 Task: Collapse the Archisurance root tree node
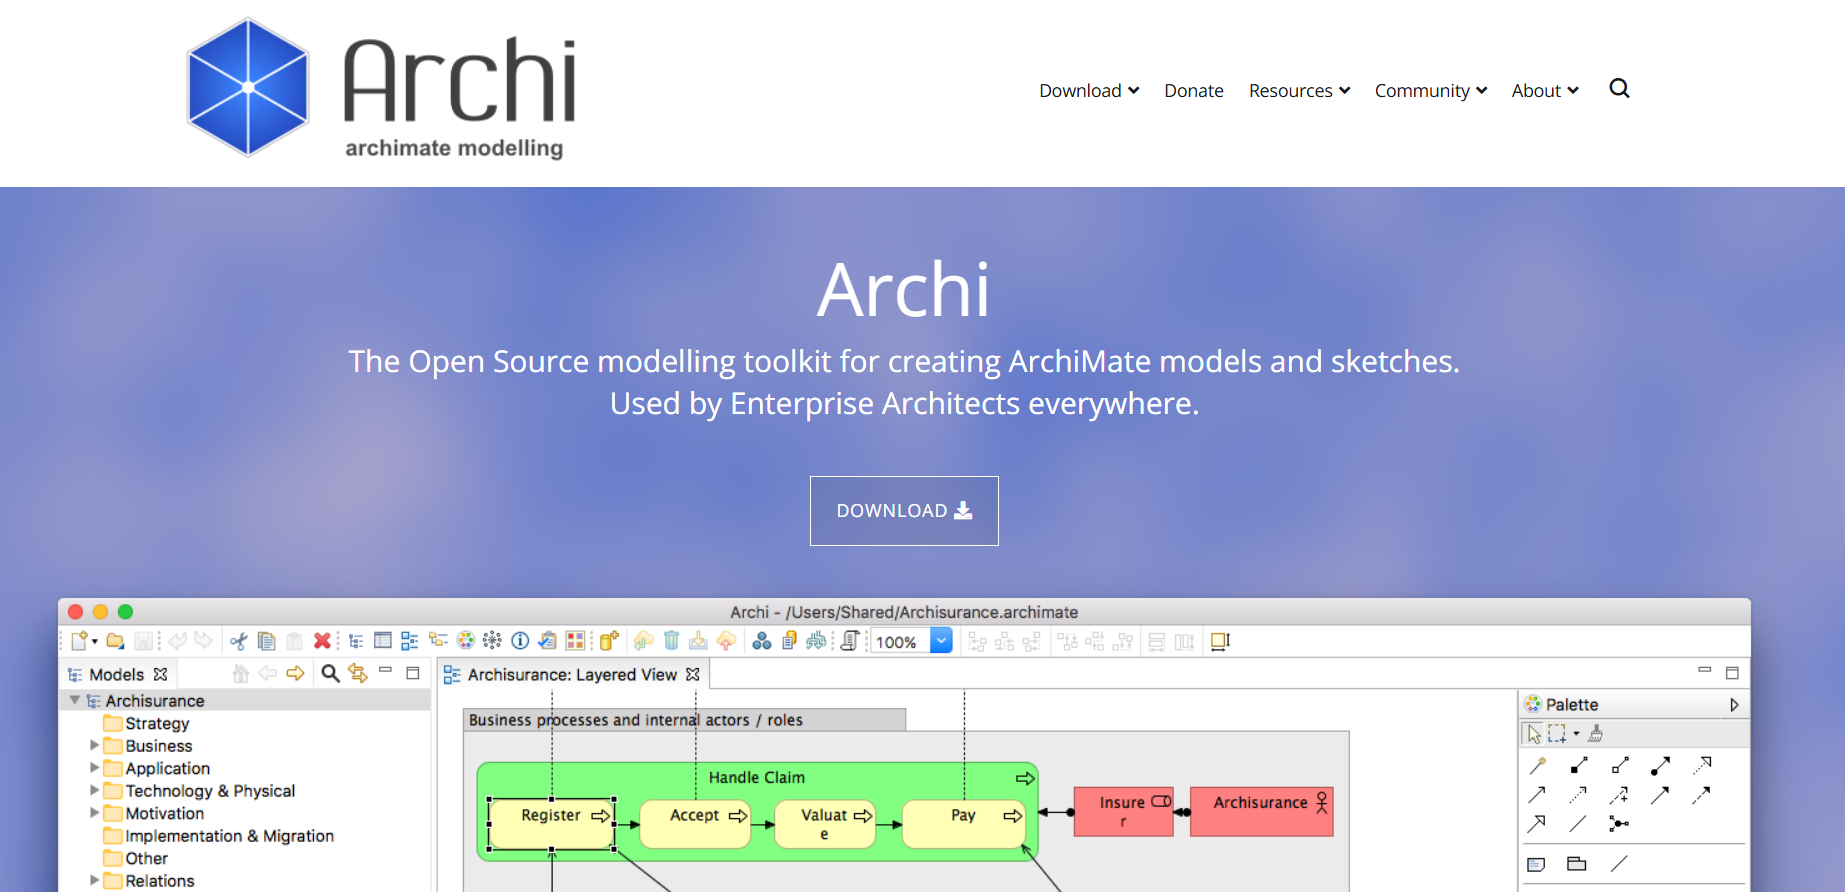74,700
